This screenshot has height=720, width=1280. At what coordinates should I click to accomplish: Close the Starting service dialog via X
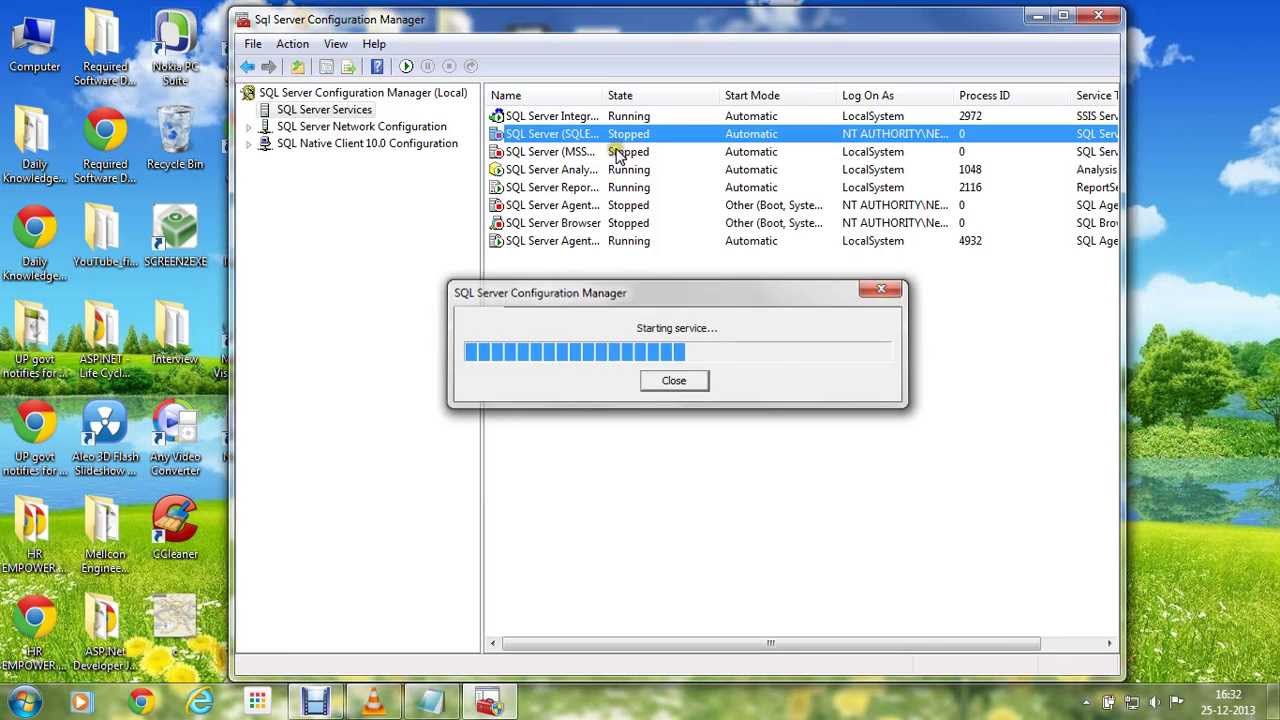pos(881,290)
